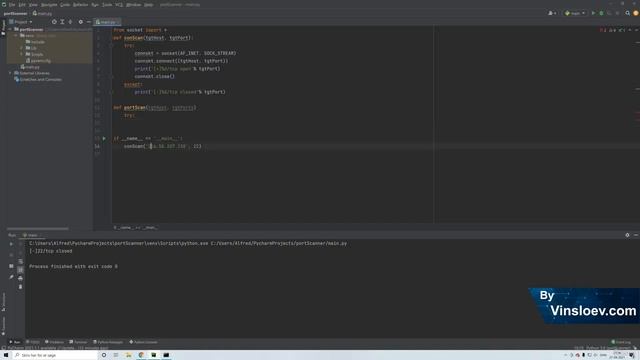
Task: Click the Windows Start button
Action: (6, 355)
